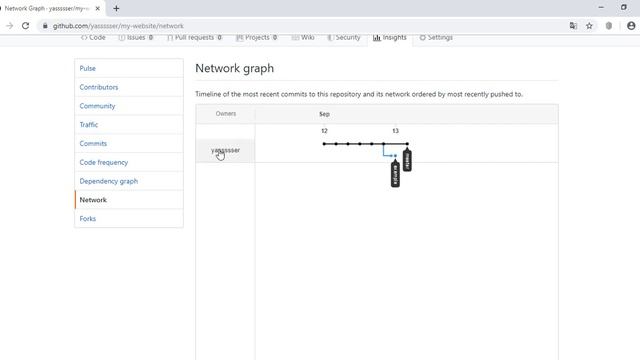The width and height of the screenshot is (640, 360).
Task: Open Commits in the sidebar
Action: point(129,143)
